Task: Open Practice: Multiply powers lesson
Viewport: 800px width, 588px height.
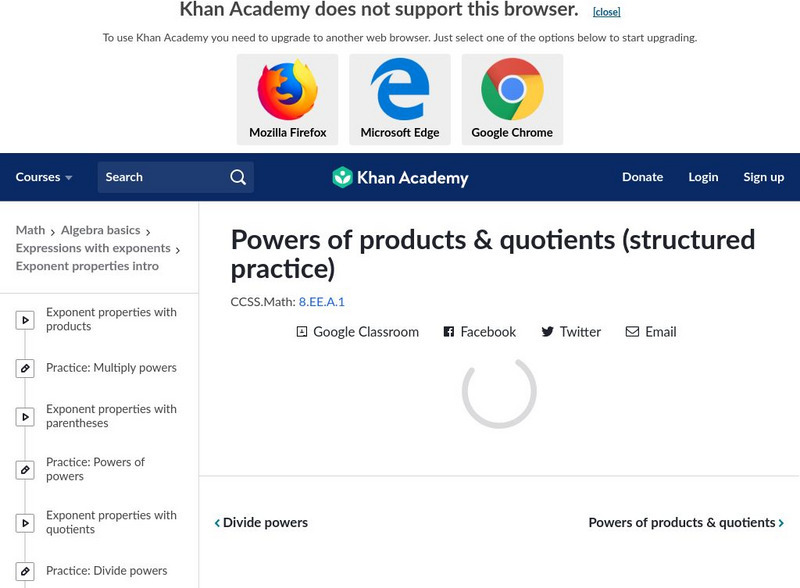Action: (111, 368)
